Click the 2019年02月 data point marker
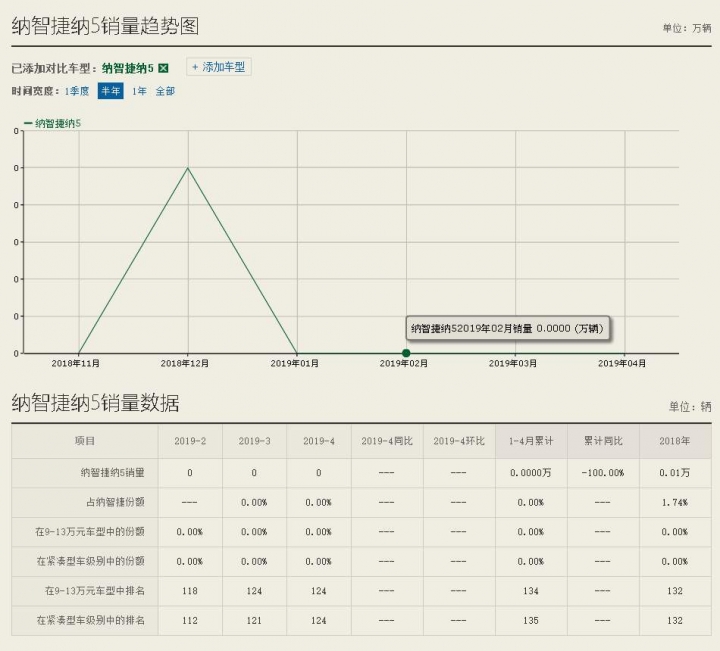The width and height of the screenshot is (720, 651). point(406,353)
